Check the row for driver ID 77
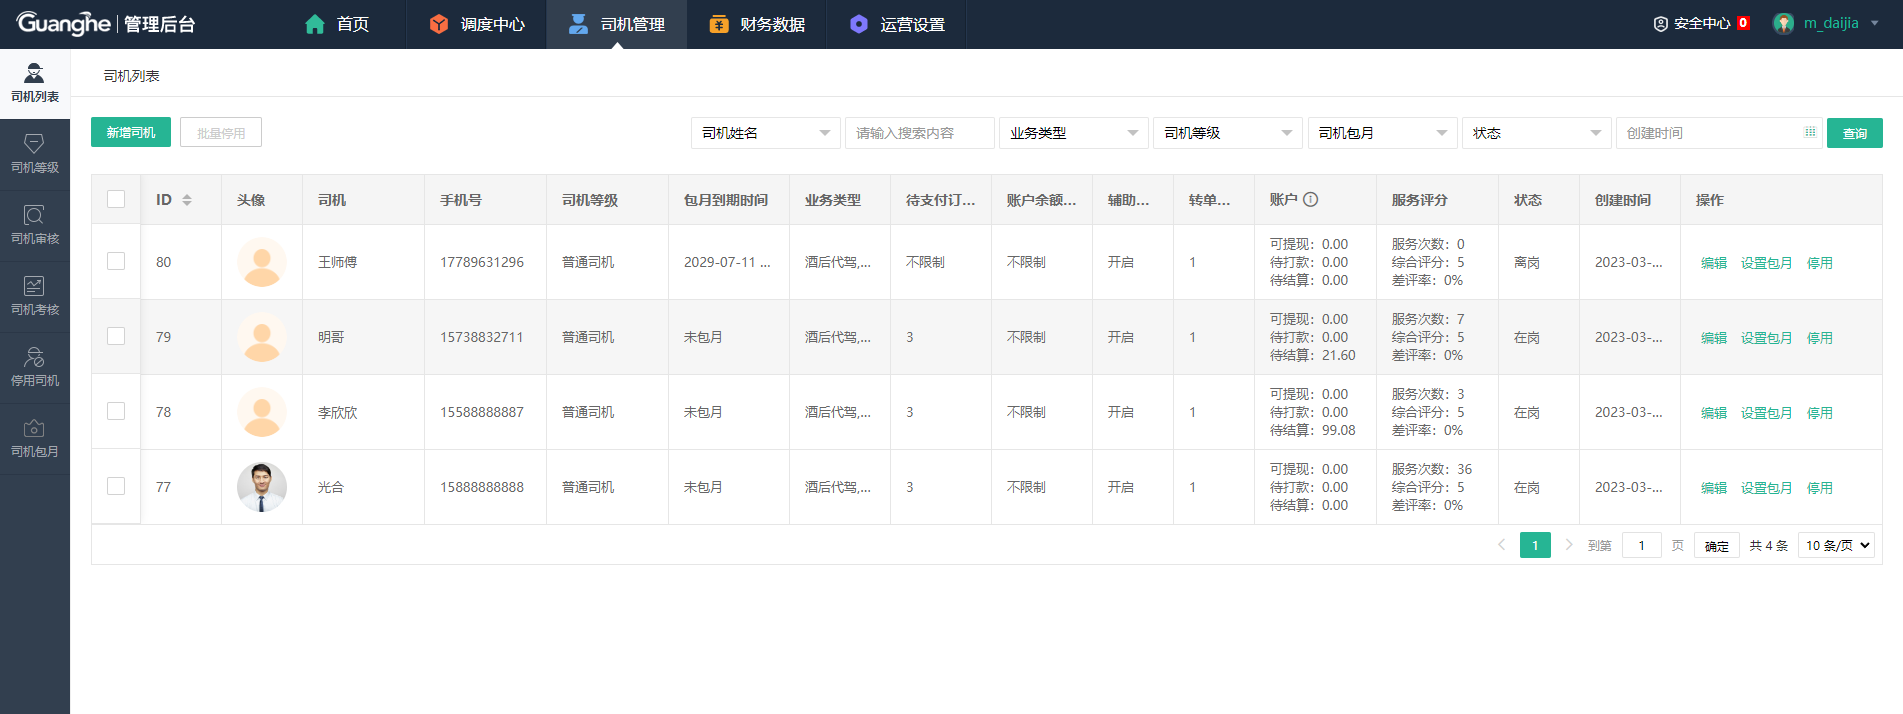Viewport: 1903px width, 714px height. (116, 486)
